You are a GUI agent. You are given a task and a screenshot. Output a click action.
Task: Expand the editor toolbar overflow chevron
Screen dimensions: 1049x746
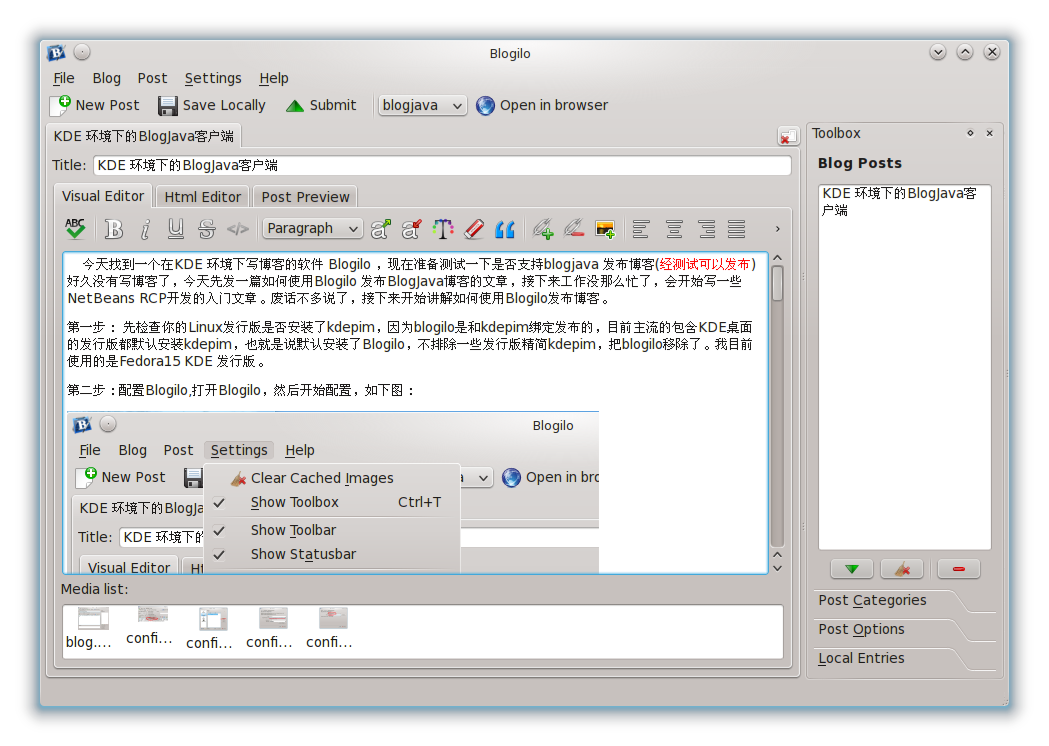[777, 229]
